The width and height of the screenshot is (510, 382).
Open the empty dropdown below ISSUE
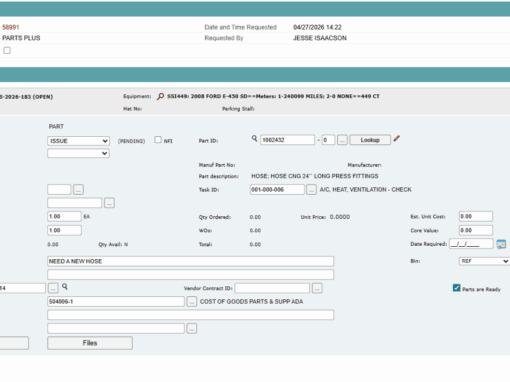tap(78, 153)
